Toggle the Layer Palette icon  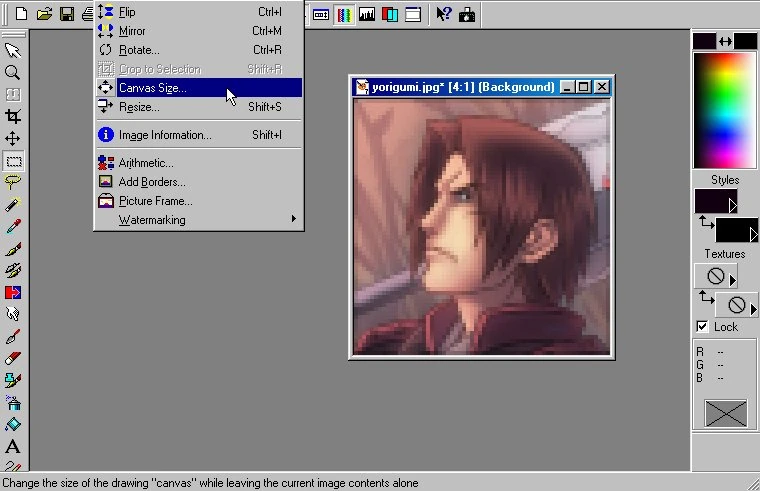tap(390, 15)
